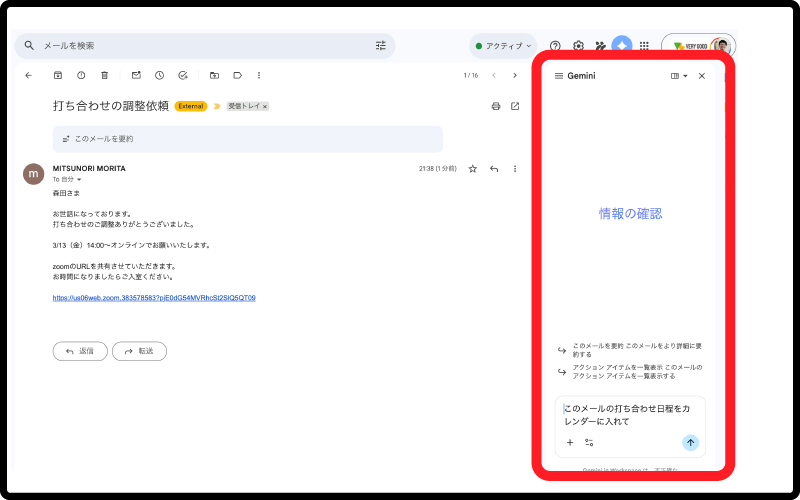Open the Zoom meeting URL link
Screen dimensions: 800x500
[x=154, y=298]
